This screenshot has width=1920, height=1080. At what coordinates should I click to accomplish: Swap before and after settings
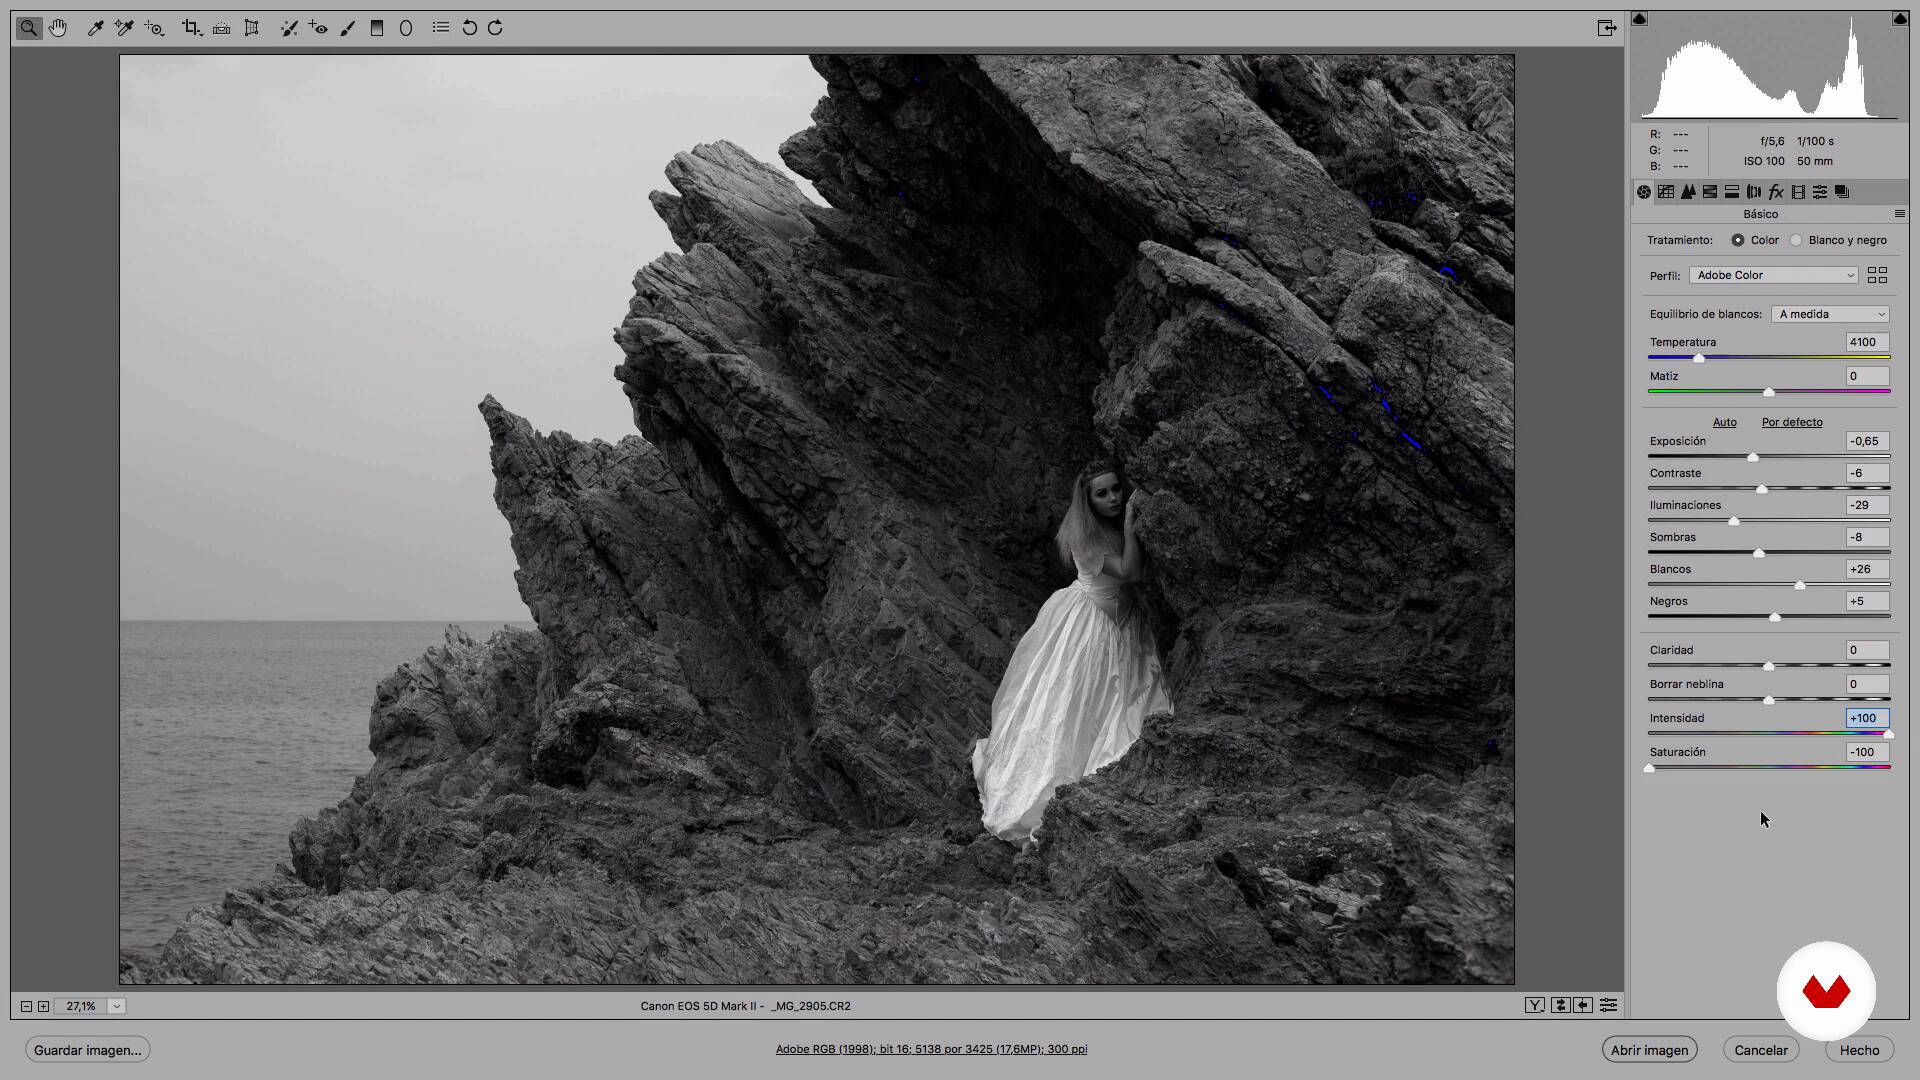[1560, 1005]
